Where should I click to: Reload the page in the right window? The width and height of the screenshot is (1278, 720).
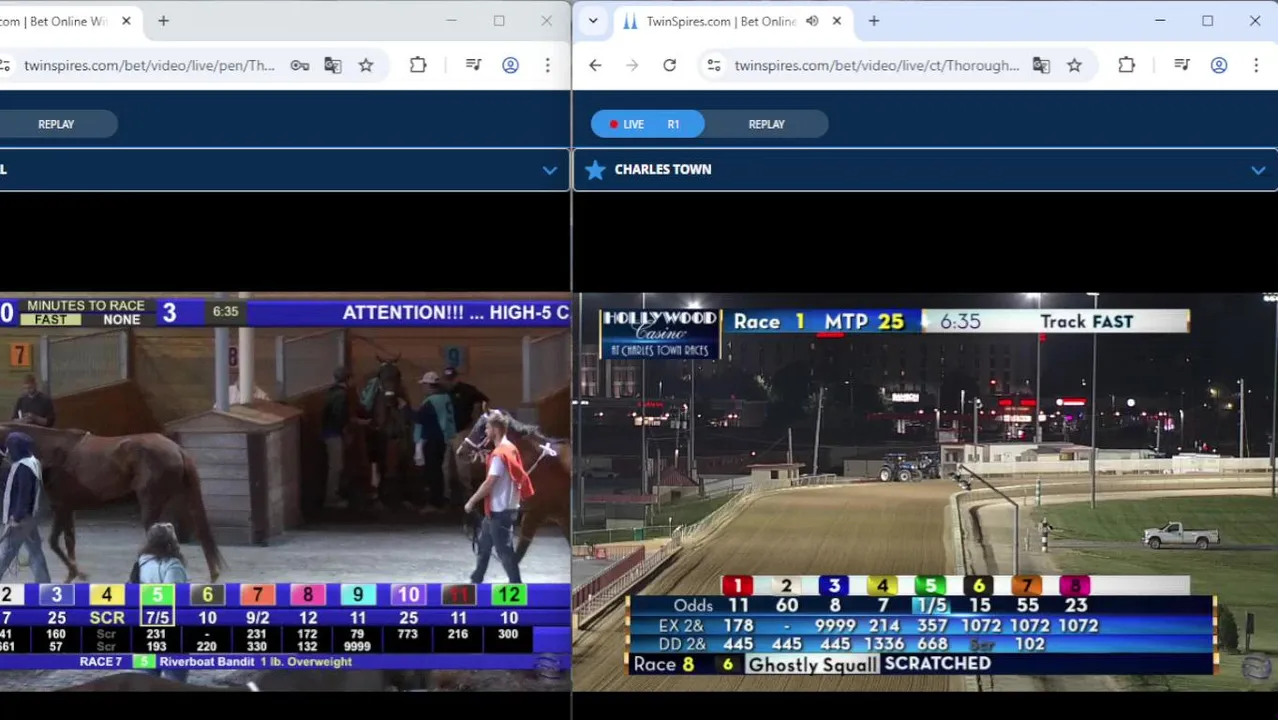670,66
